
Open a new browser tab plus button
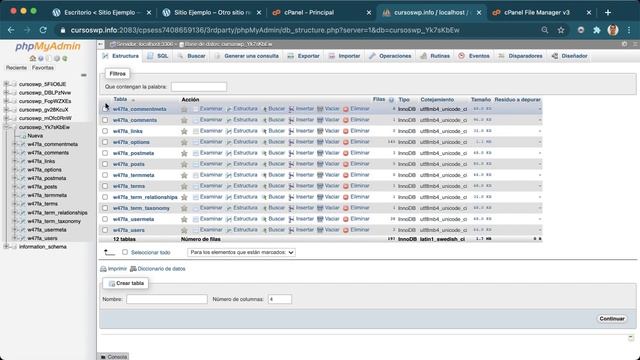pyautogui.click(x=608, y=13)
